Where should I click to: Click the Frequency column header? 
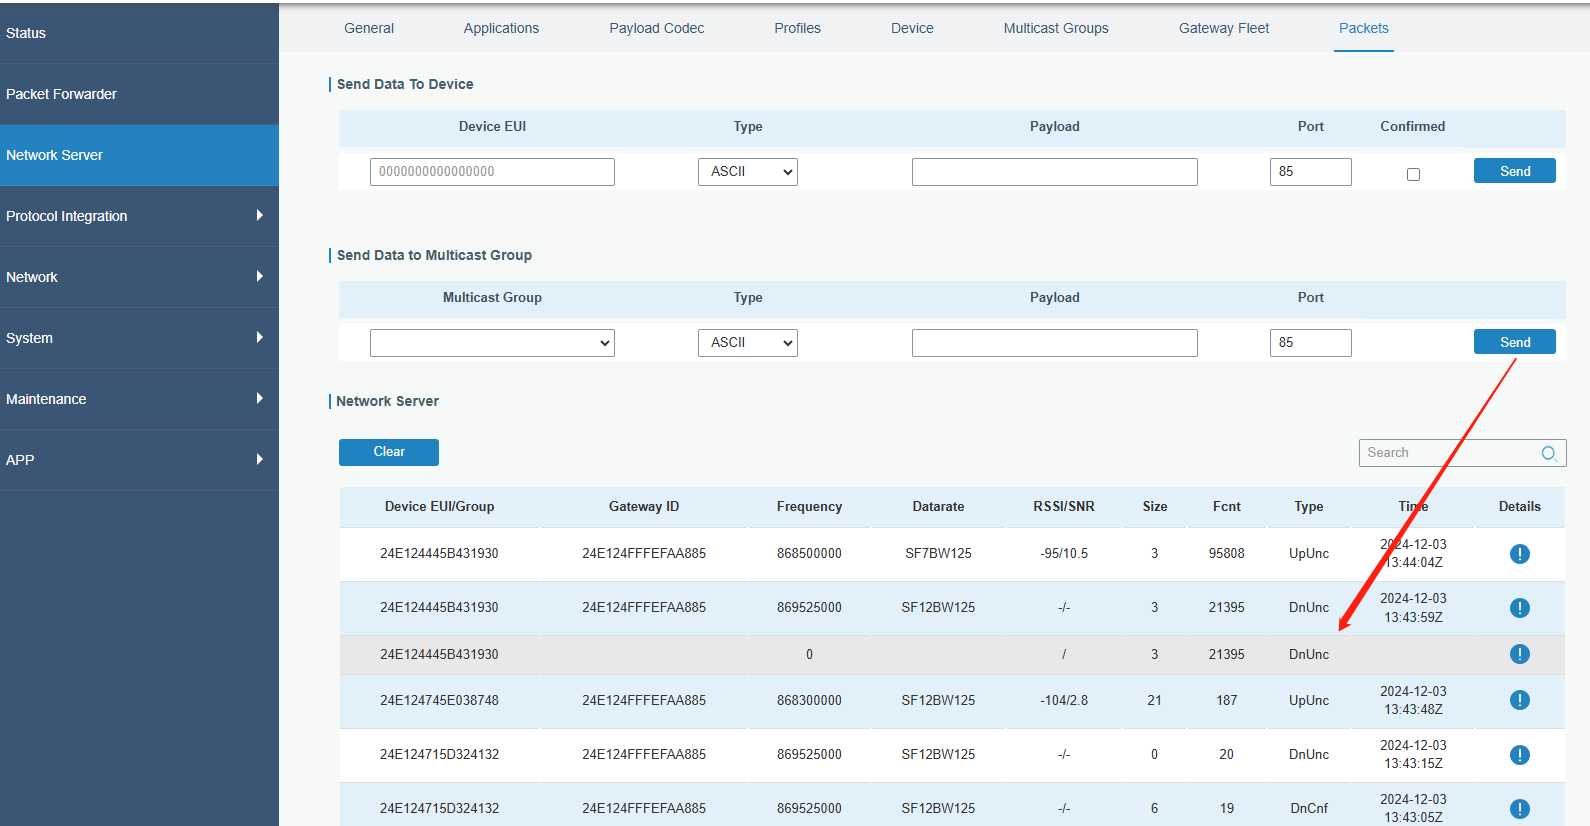coord(809,507)
